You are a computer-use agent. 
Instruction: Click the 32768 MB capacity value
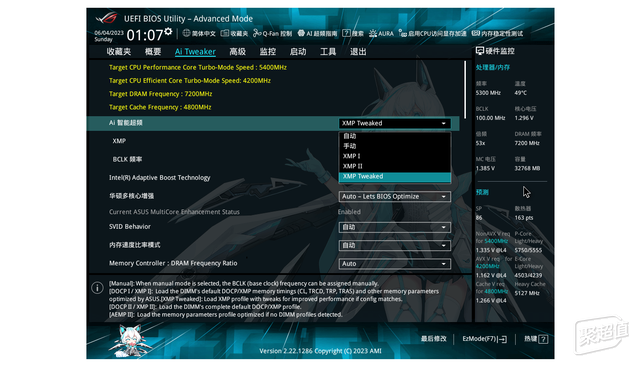click(x=527, y=168)
